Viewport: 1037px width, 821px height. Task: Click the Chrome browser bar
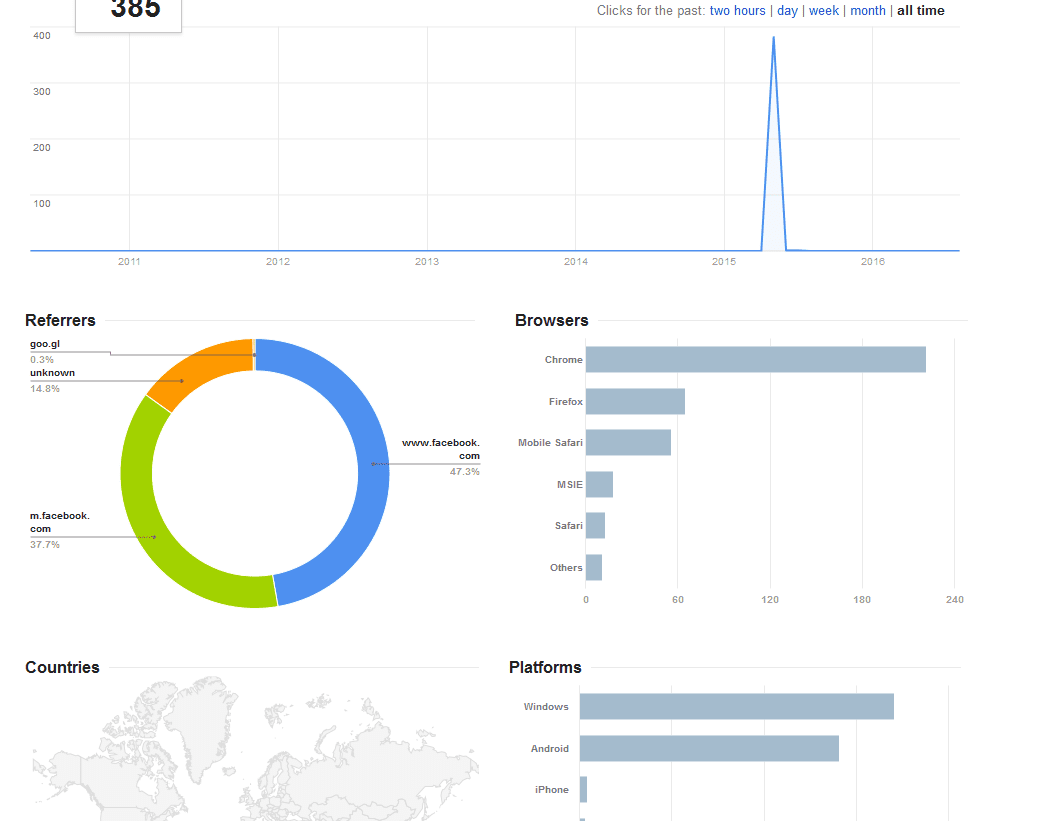(x=756, y=359)
